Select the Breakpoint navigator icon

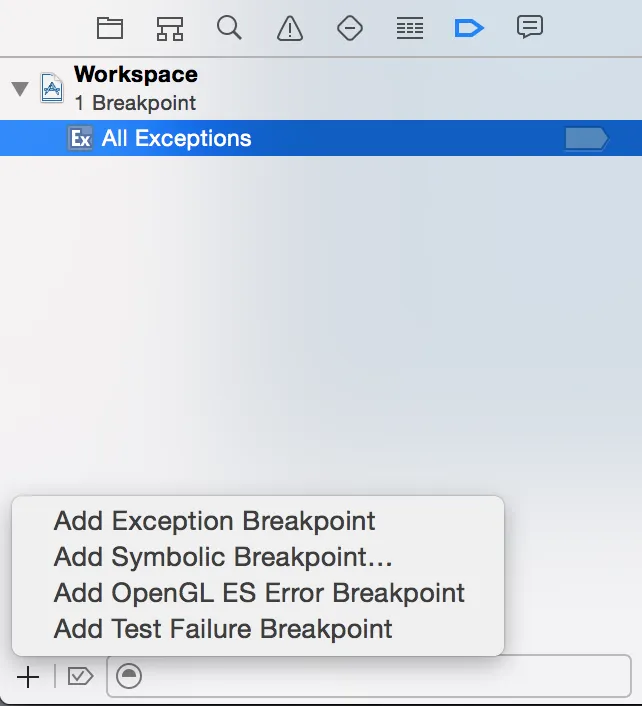pos(468,28)
